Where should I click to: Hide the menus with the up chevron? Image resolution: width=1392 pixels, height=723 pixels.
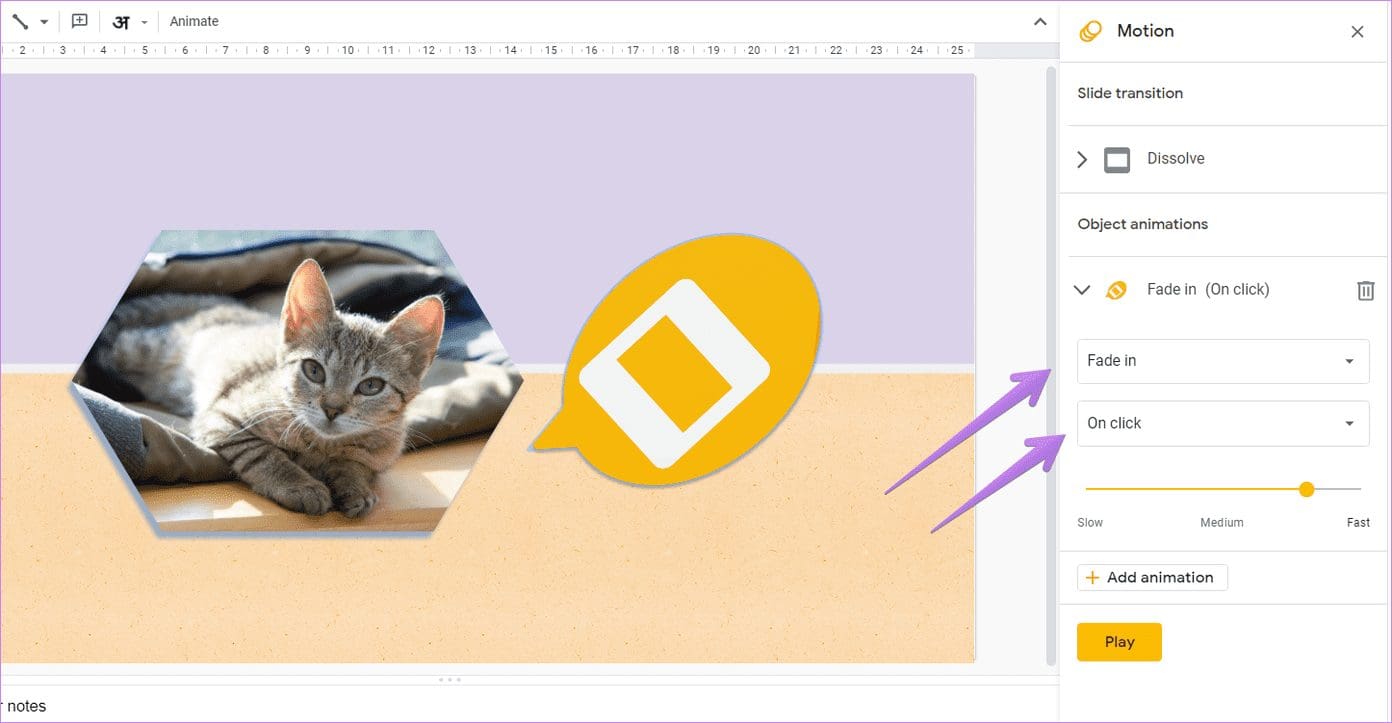tap(1040, 22)
